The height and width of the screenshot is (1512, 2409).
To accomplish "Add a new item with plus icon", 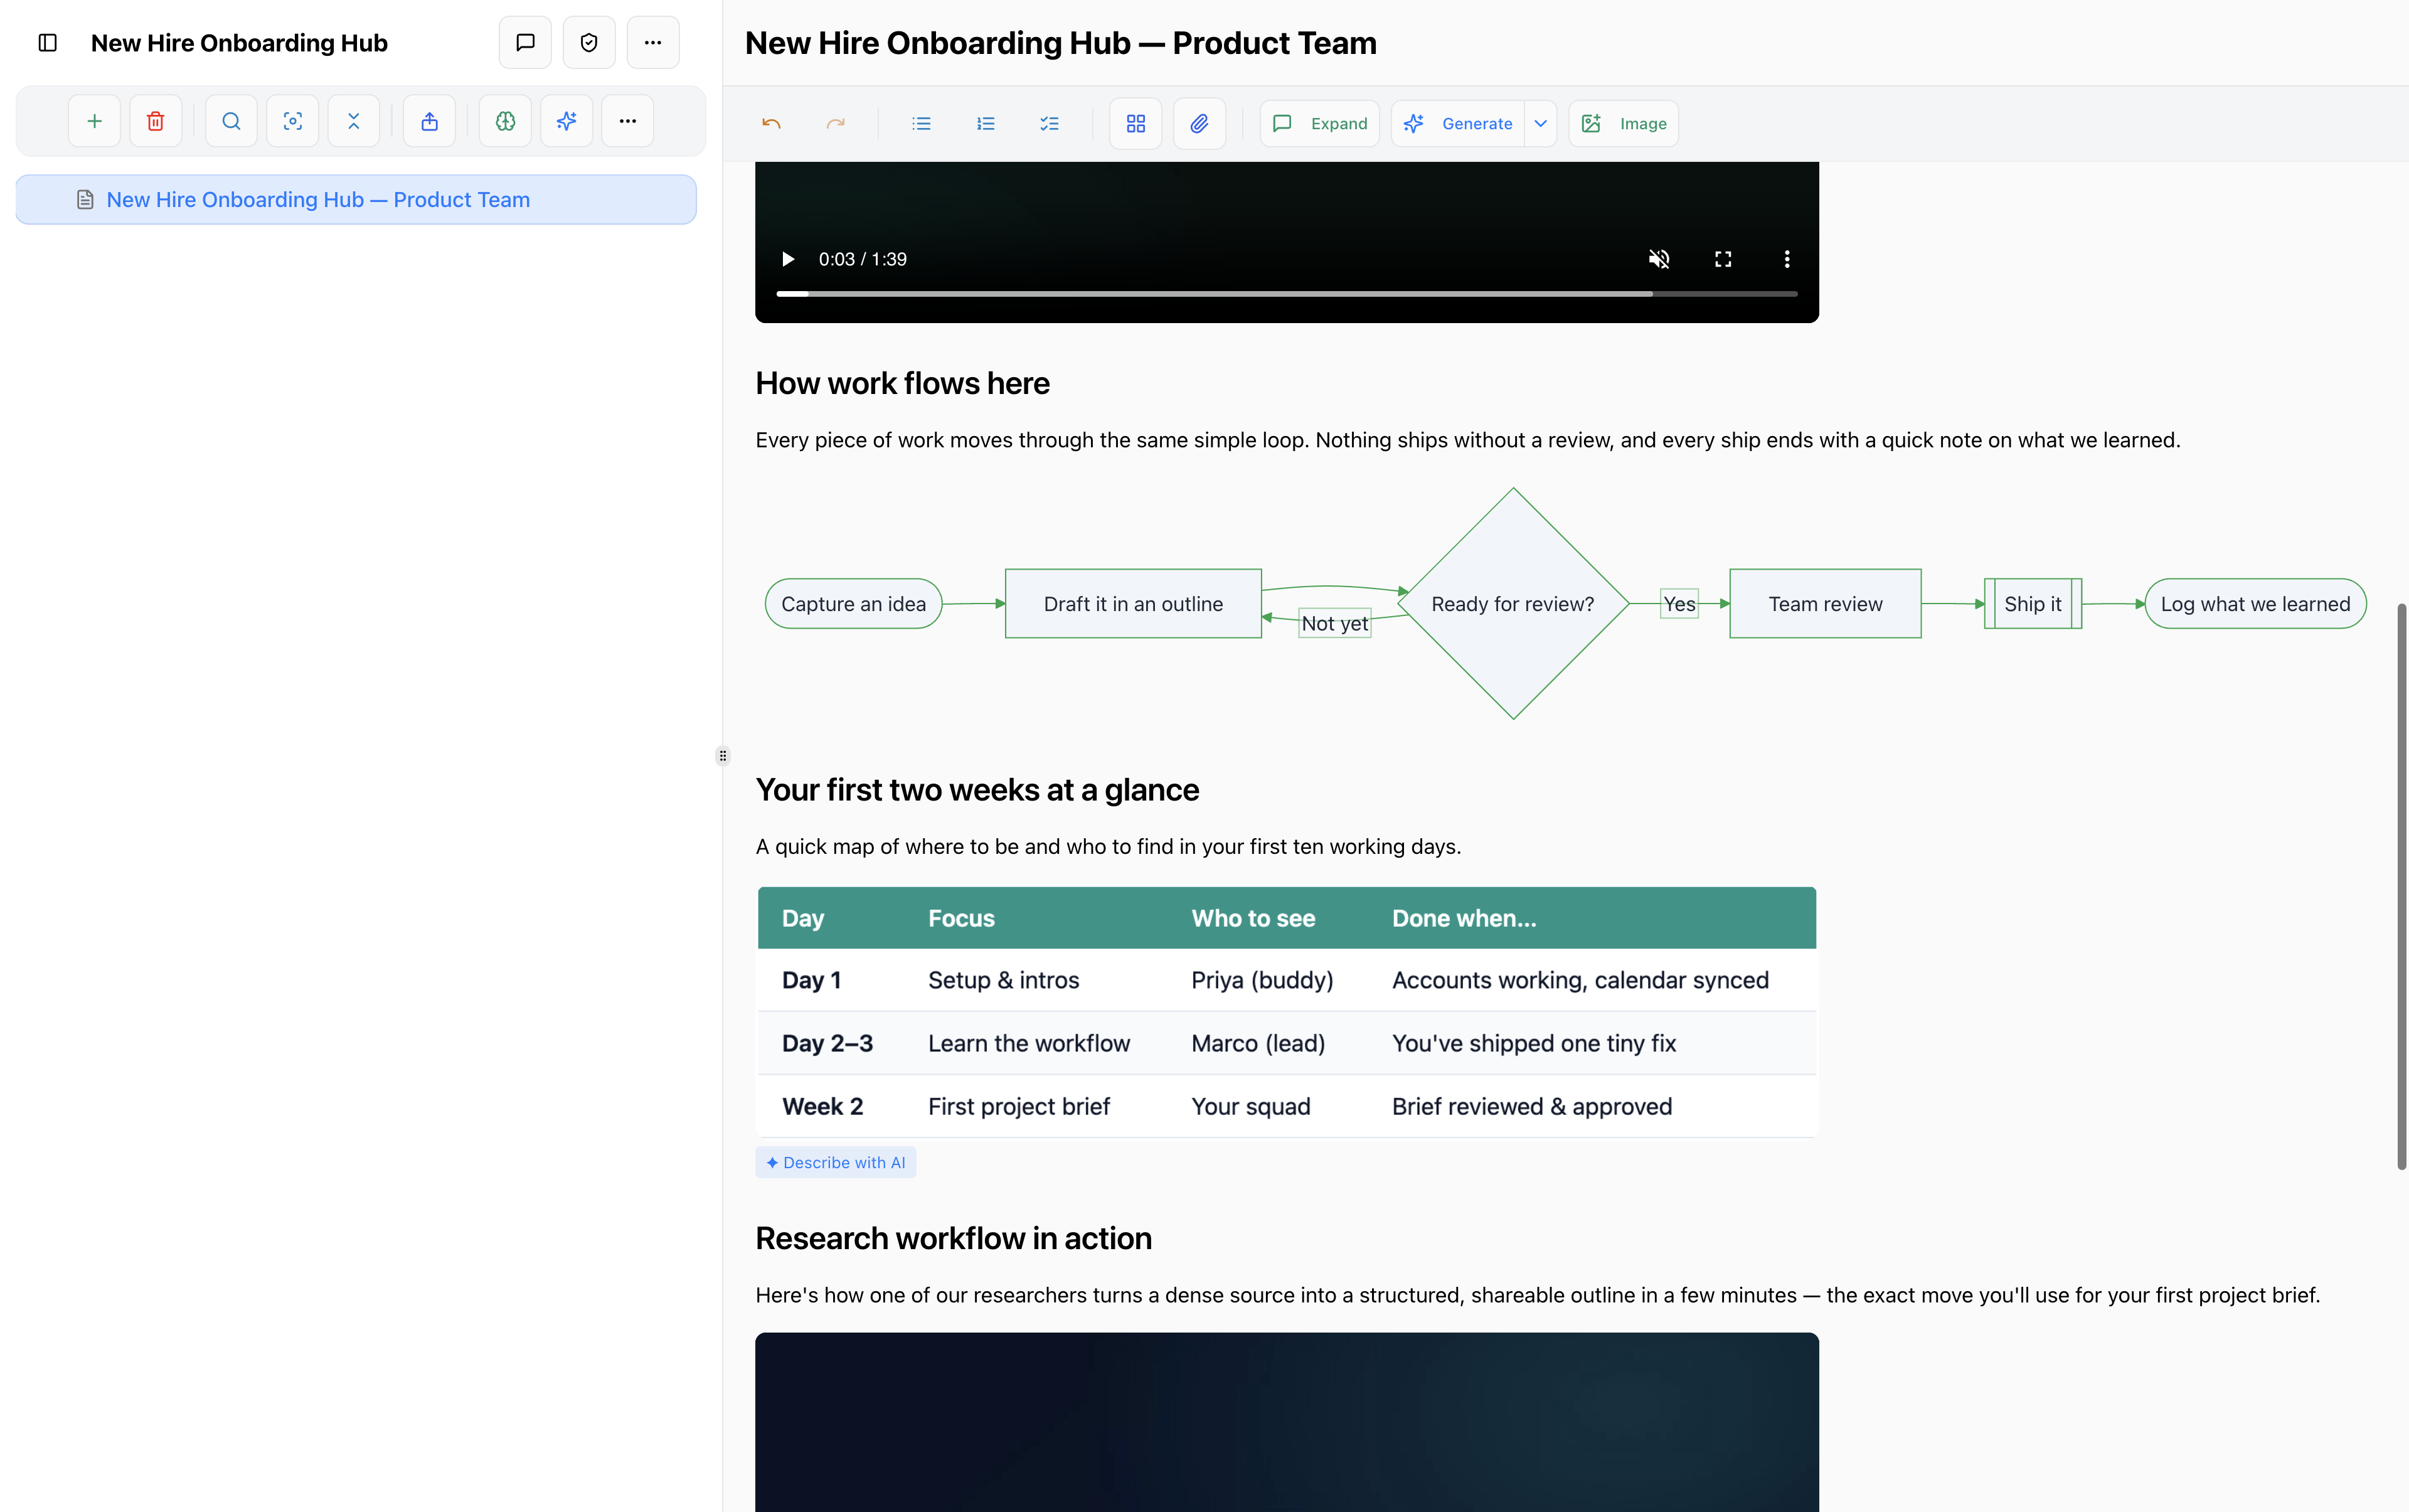I will 94,121.
